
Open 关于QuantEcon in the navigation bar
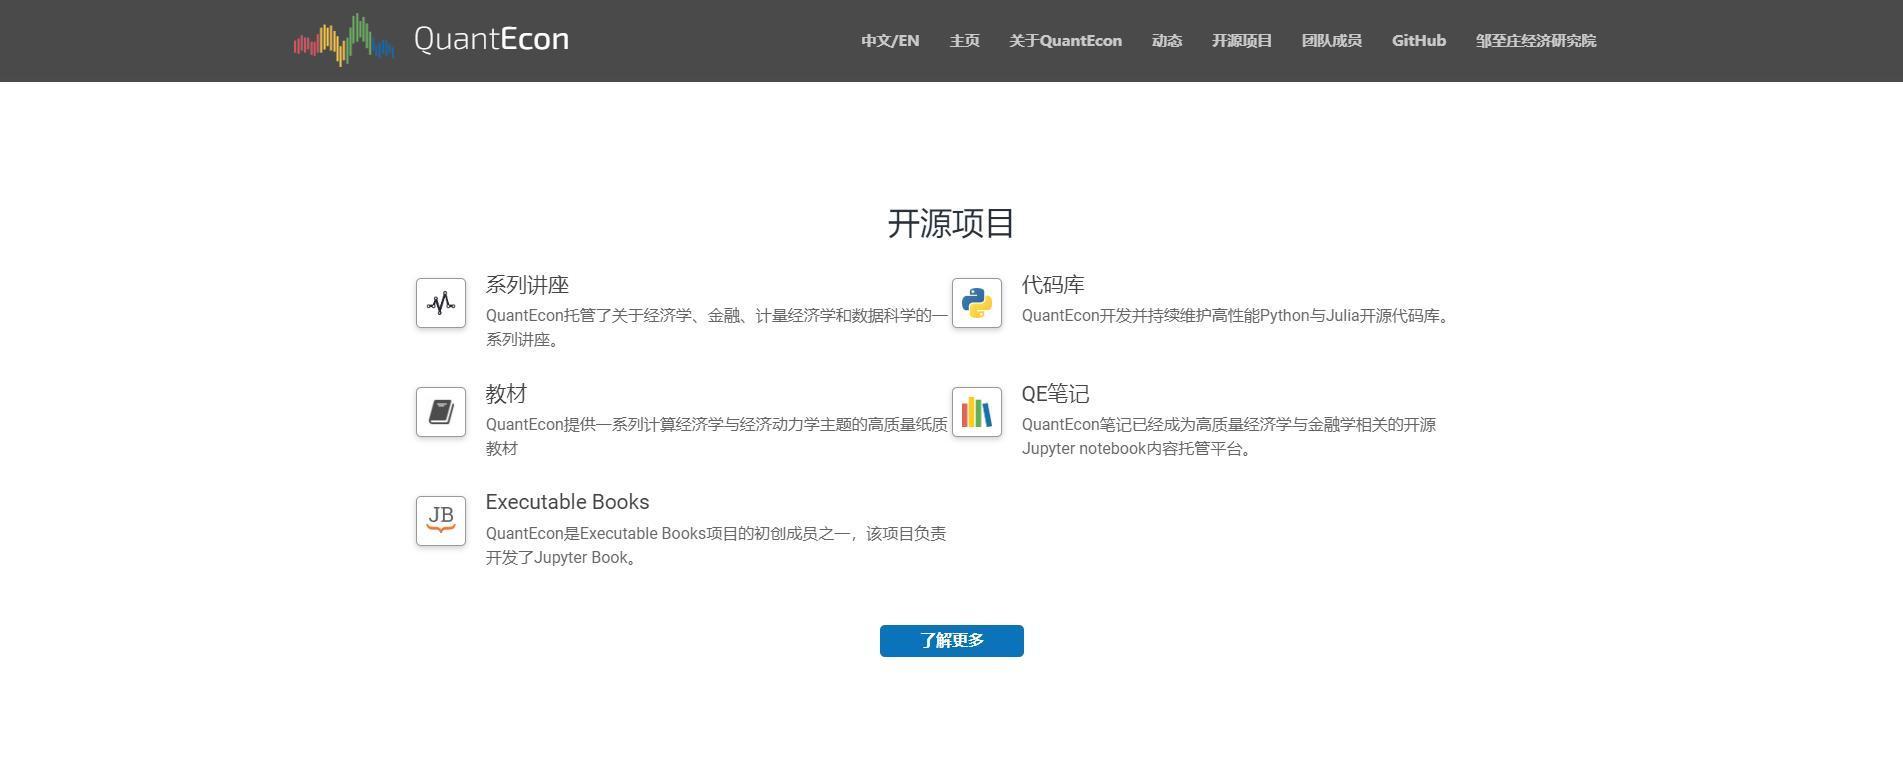coord(1065,41)
